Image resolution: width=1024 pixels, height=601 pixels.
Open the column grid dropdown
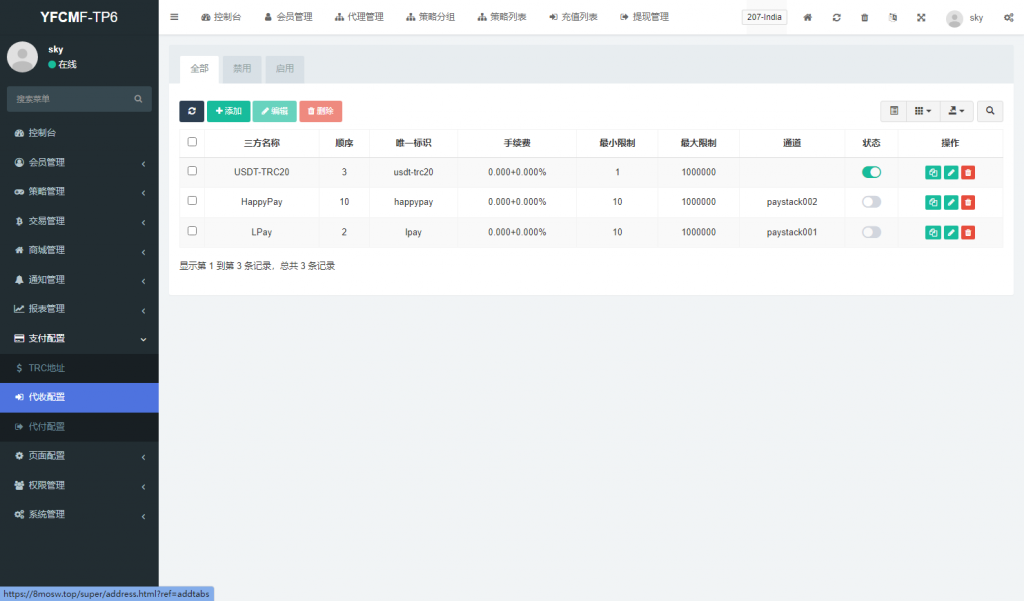click(x=923, y=111)
